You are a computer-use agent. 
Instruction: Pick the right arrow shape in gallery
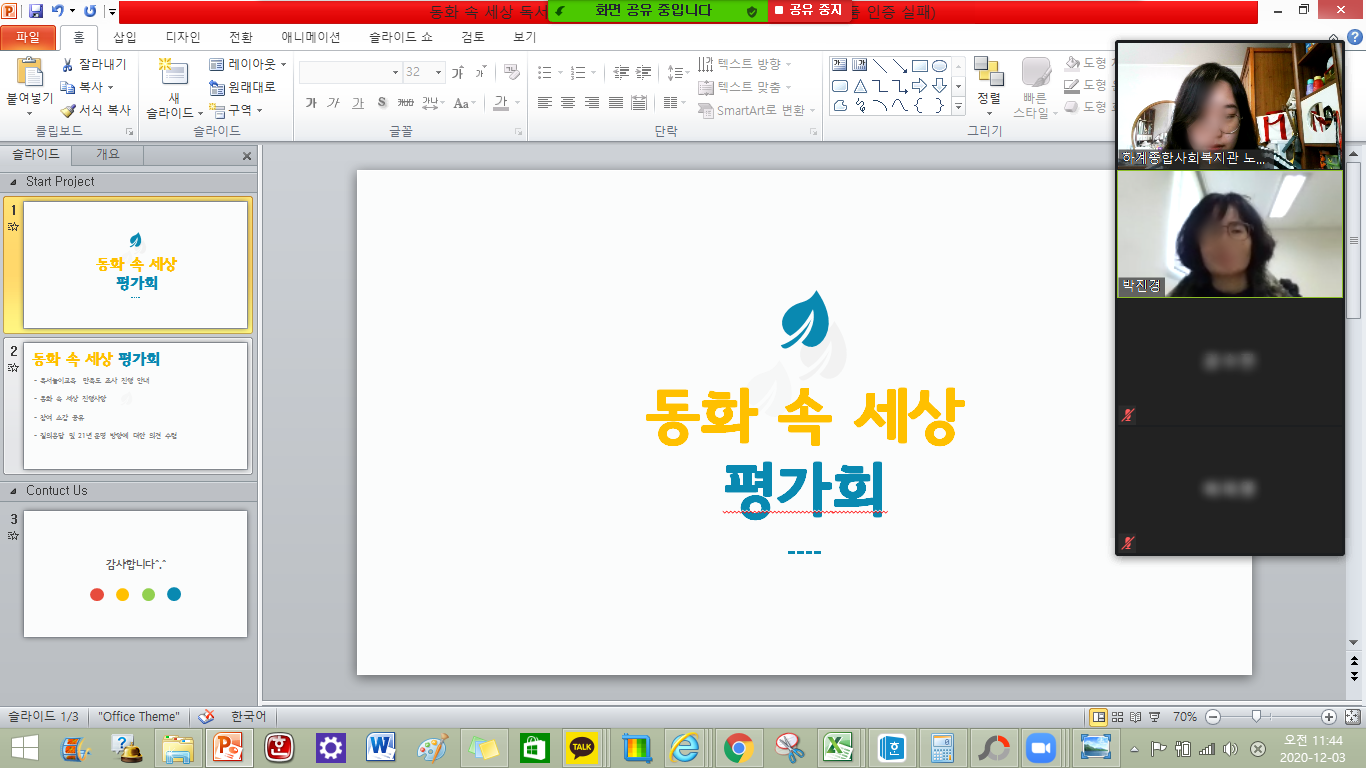click(919, 86)
